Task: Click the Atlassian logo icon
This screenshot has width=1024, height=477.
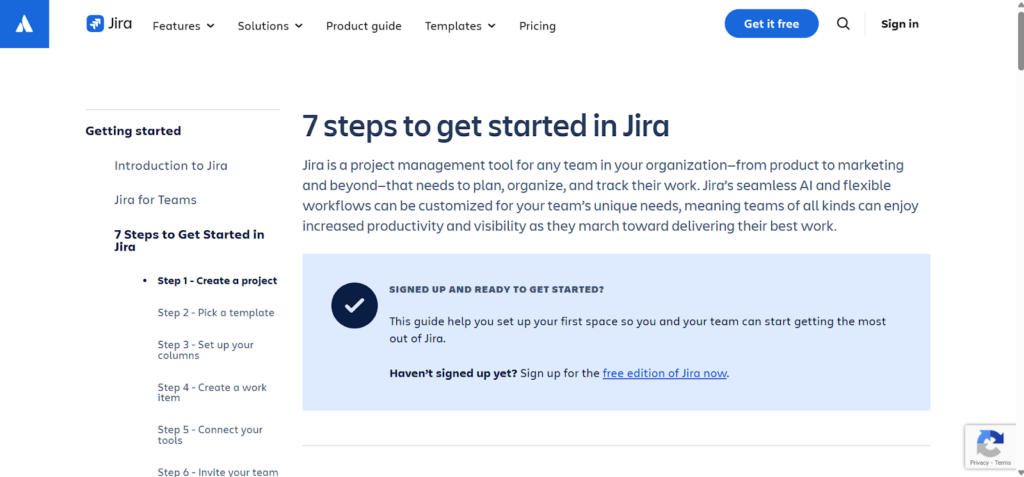Action: coord(25,24)
